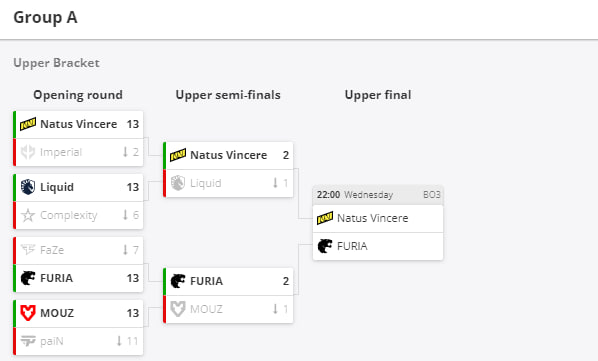
Task: Open Natus Vincere vs Liquid semi-final match
Action: (228, 170)
